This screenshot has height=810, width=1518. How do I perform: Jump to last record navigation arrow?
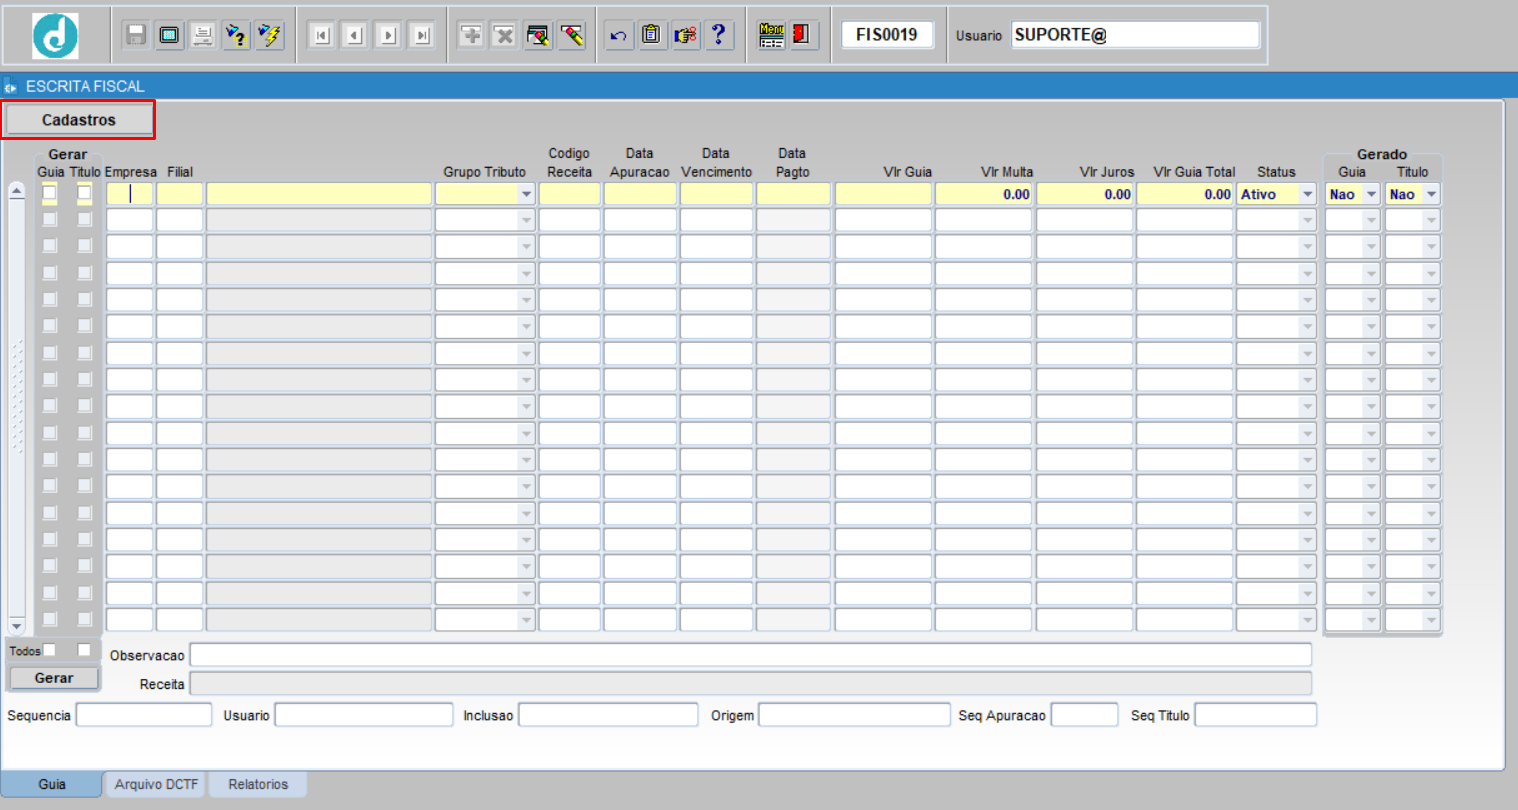[423, 35]
